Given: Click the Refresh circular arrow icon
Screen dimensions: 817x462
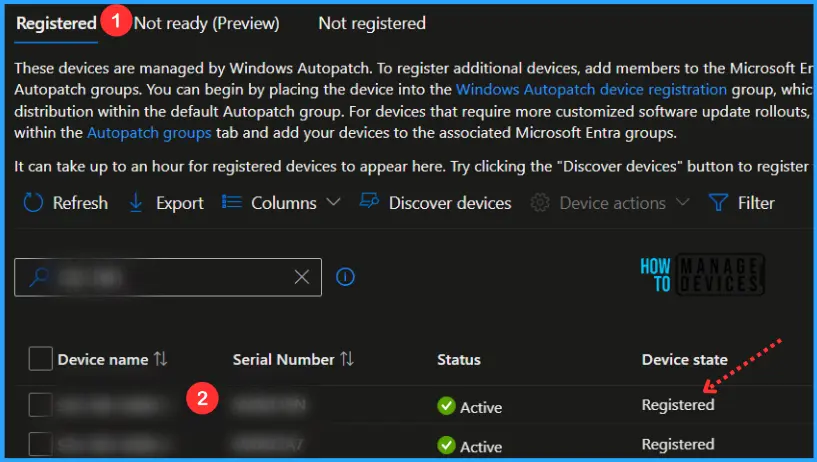Looking at the screenshot, I should click(33, 203).
